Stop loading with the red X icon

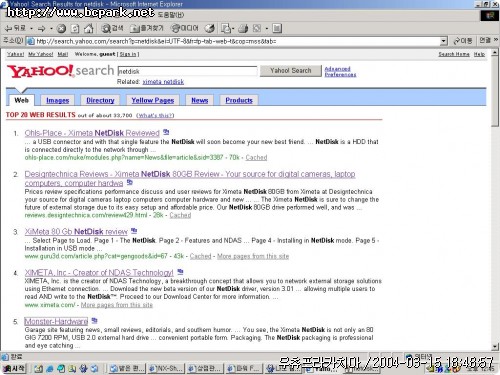(61, 29)
